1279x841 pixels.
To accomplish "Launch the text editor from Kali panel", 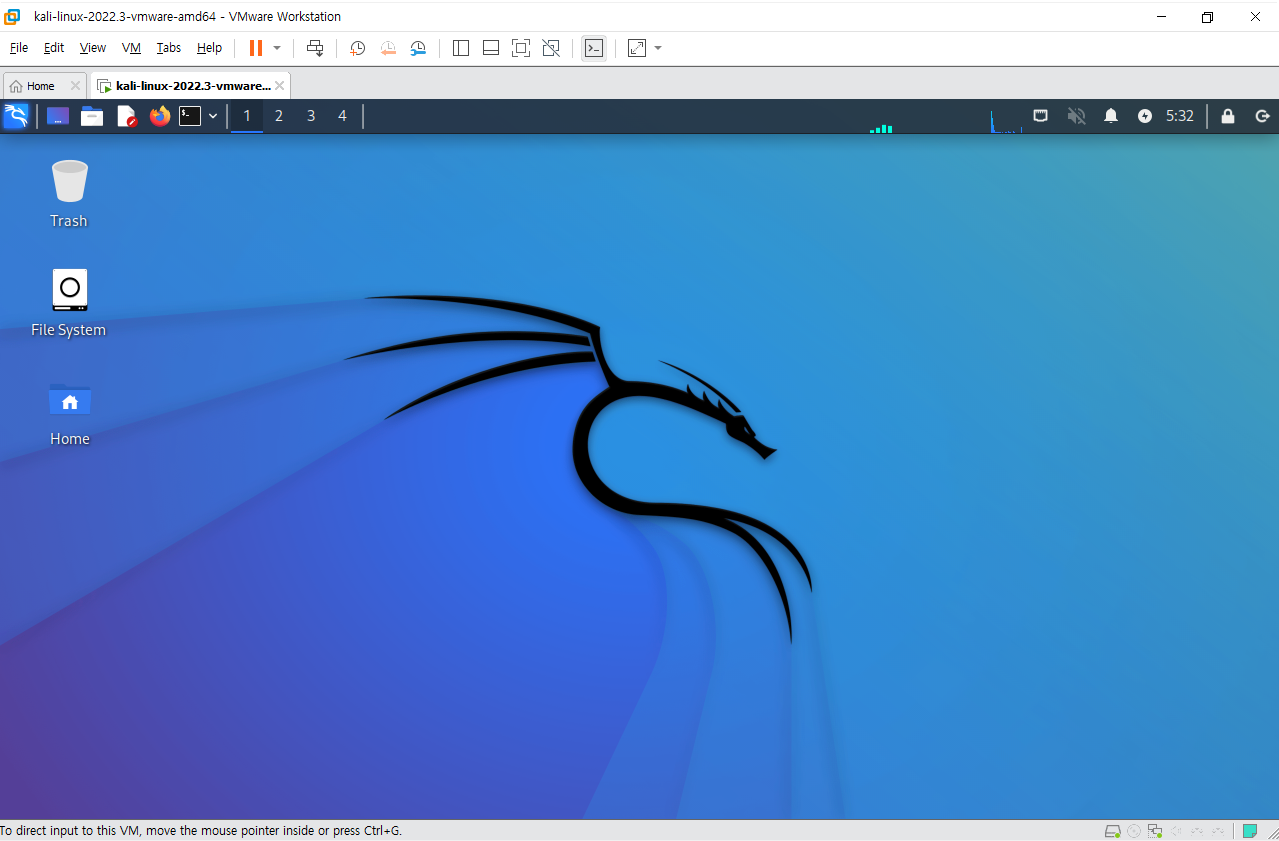I will [x=127, y=116].
